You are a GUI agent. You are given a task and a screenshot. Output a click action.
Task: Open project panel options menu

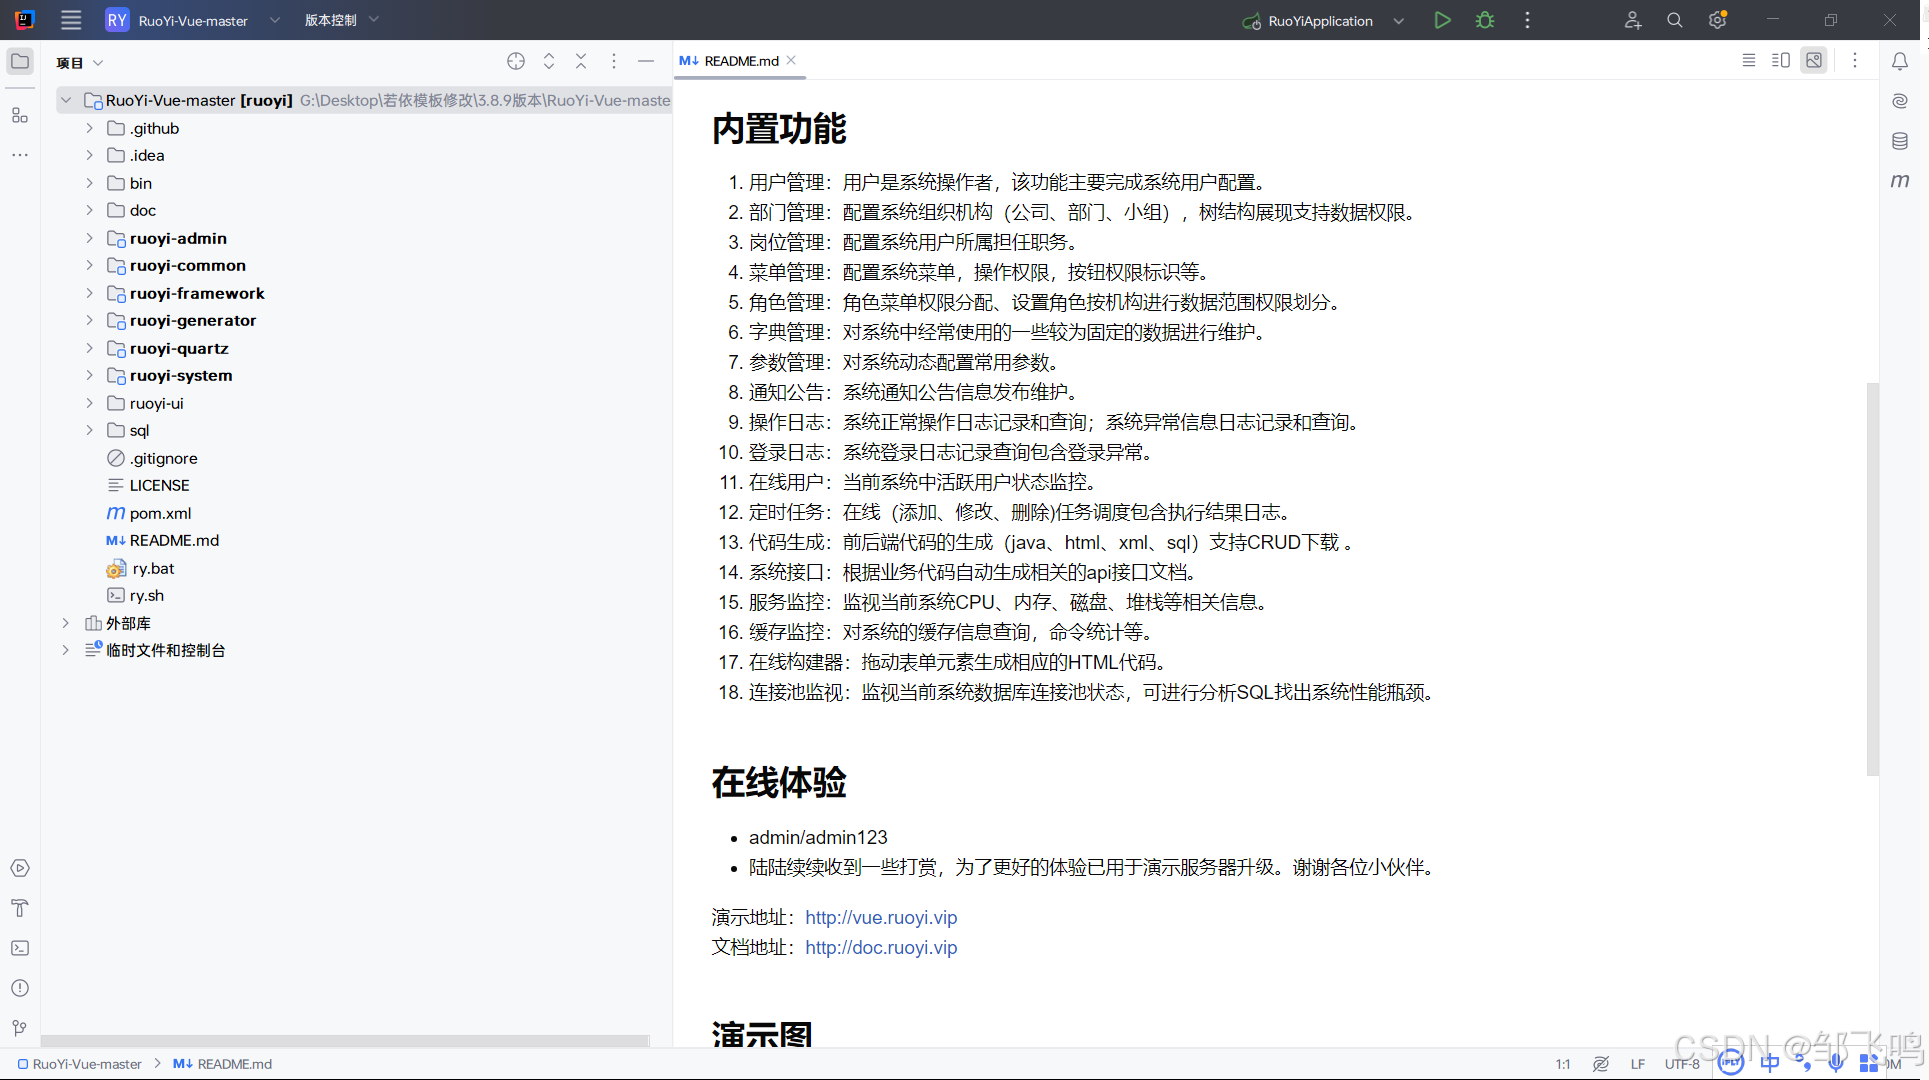[x=614, y=61]
